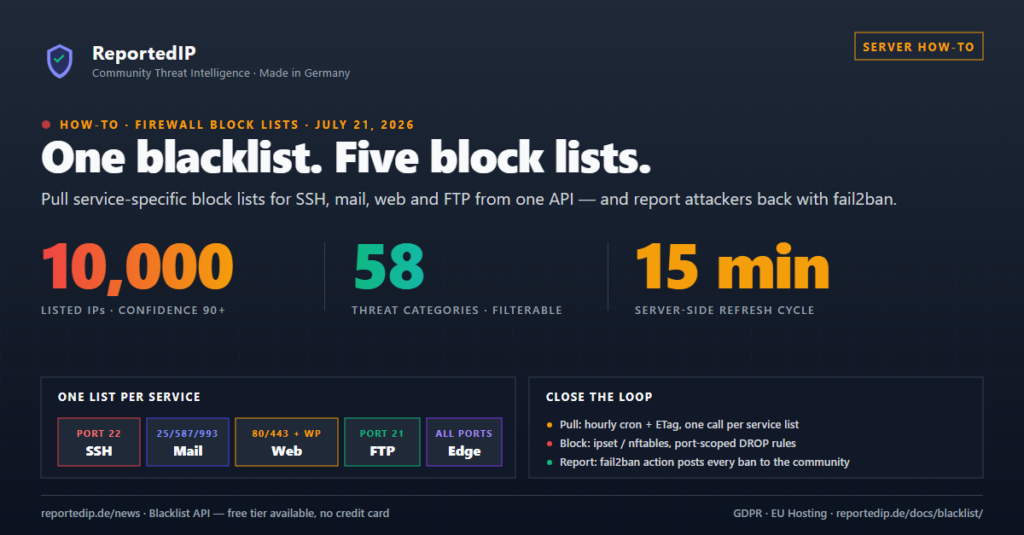Select the 80/443 + WP Web card
Screen dimensions: 1024x535
[x=286, y=442]
